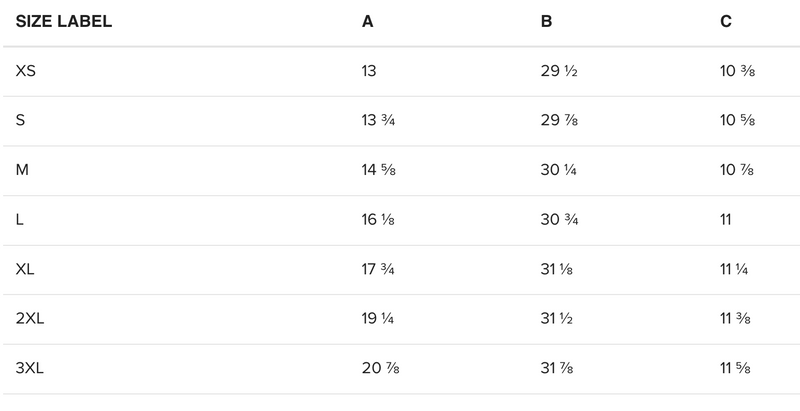This screenshot has height=411, width=800.
Task: Select the 2XL size label cell
Action: 31,319
